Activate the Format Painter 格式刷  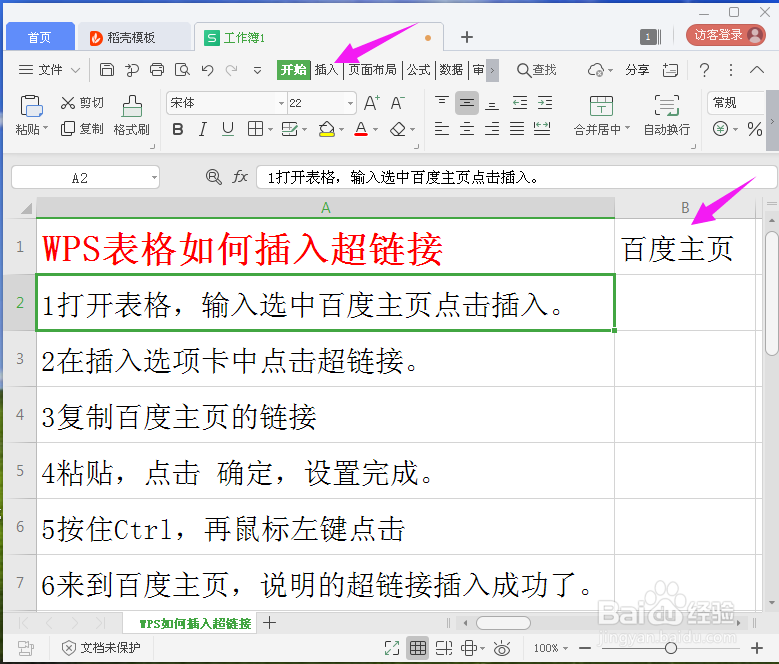(x=132, y=115)
